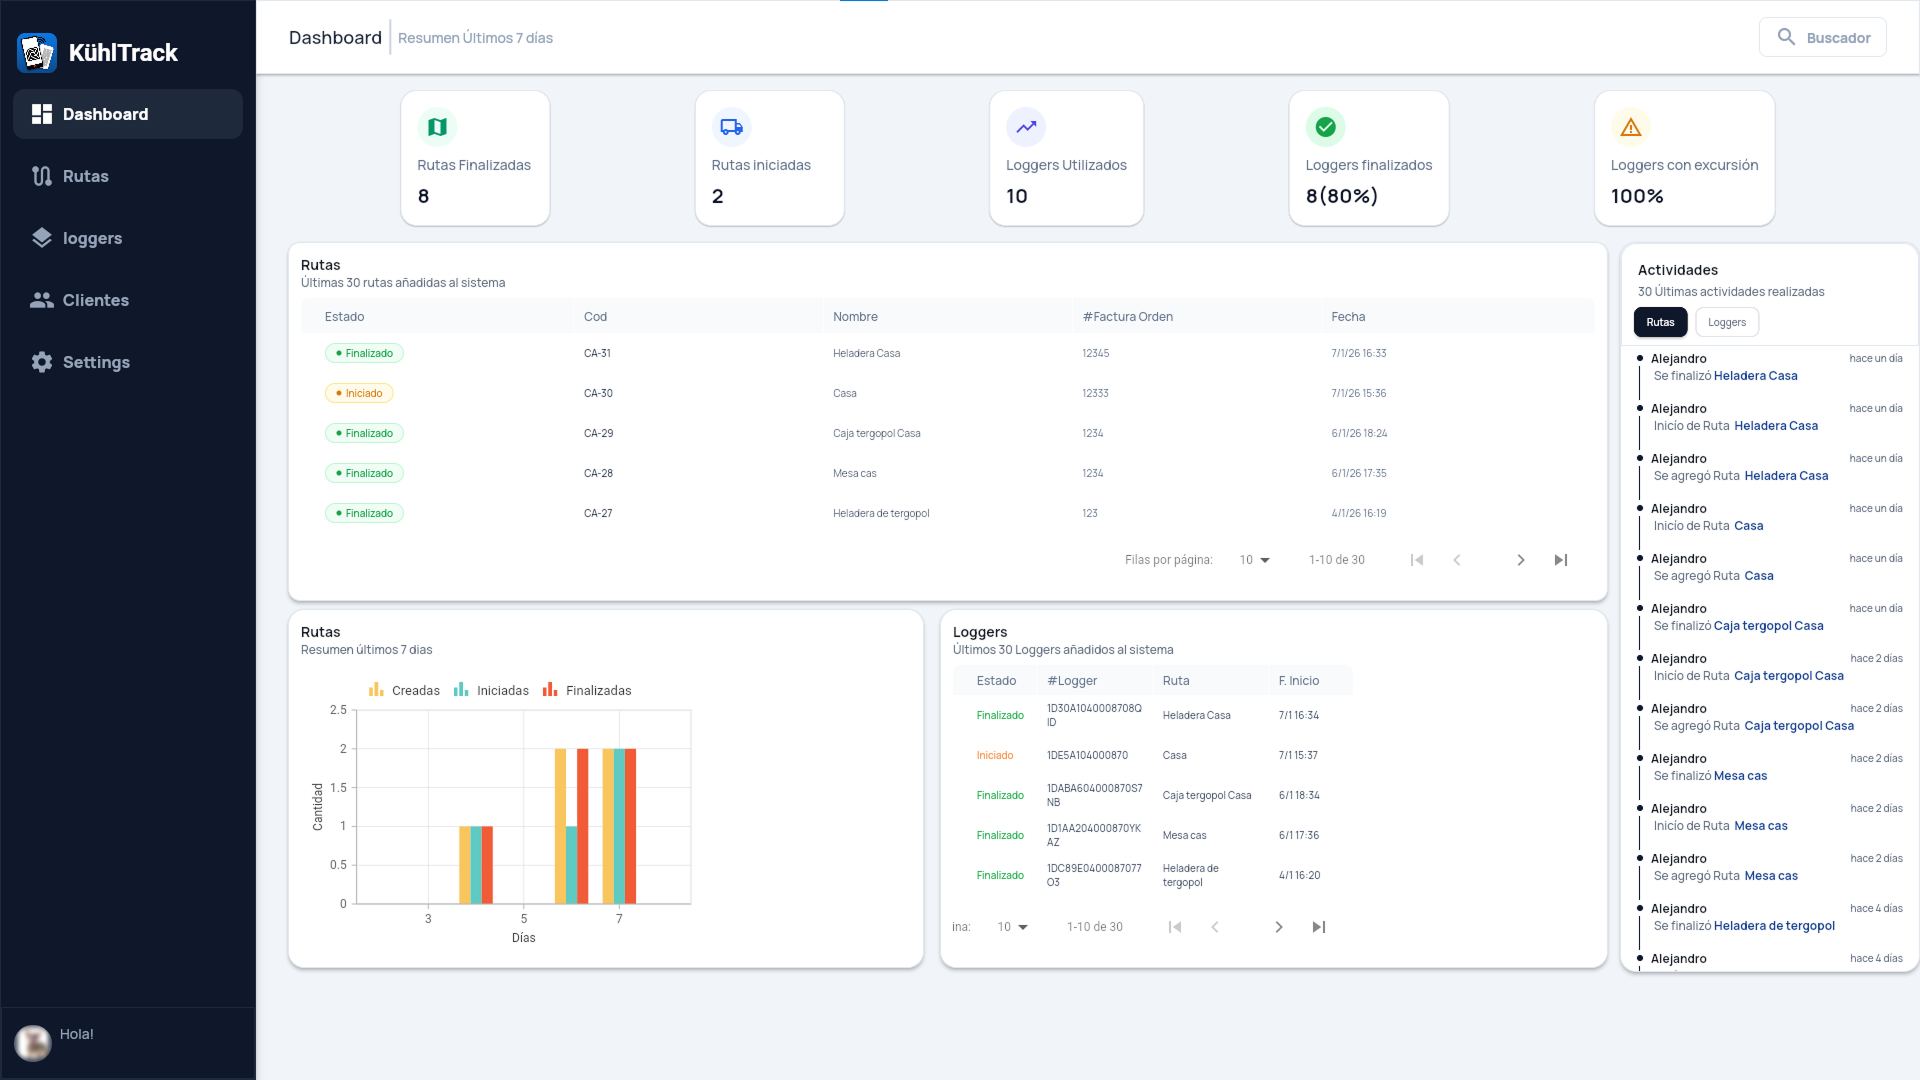Switch to the Rutas tab in Actividades
The height and width of the screenshot is (1080, 1920).
pos(1660,322)
